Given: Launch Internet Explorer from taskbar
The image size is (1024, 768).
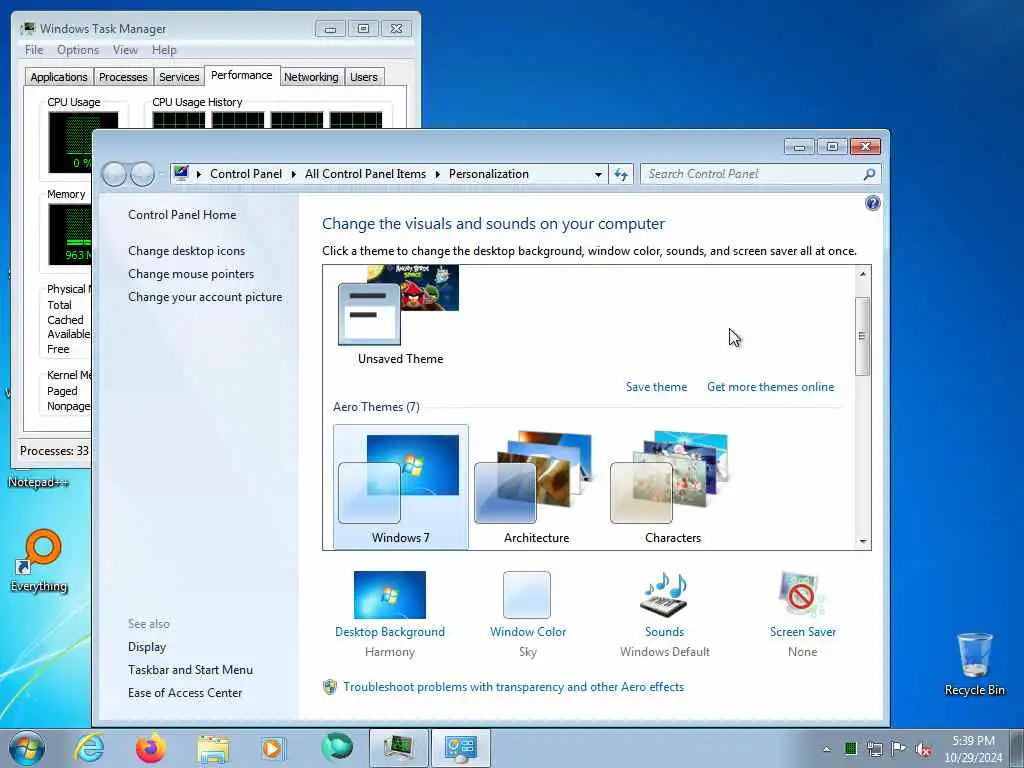Looking at the screenshot, I should (89, 748).
